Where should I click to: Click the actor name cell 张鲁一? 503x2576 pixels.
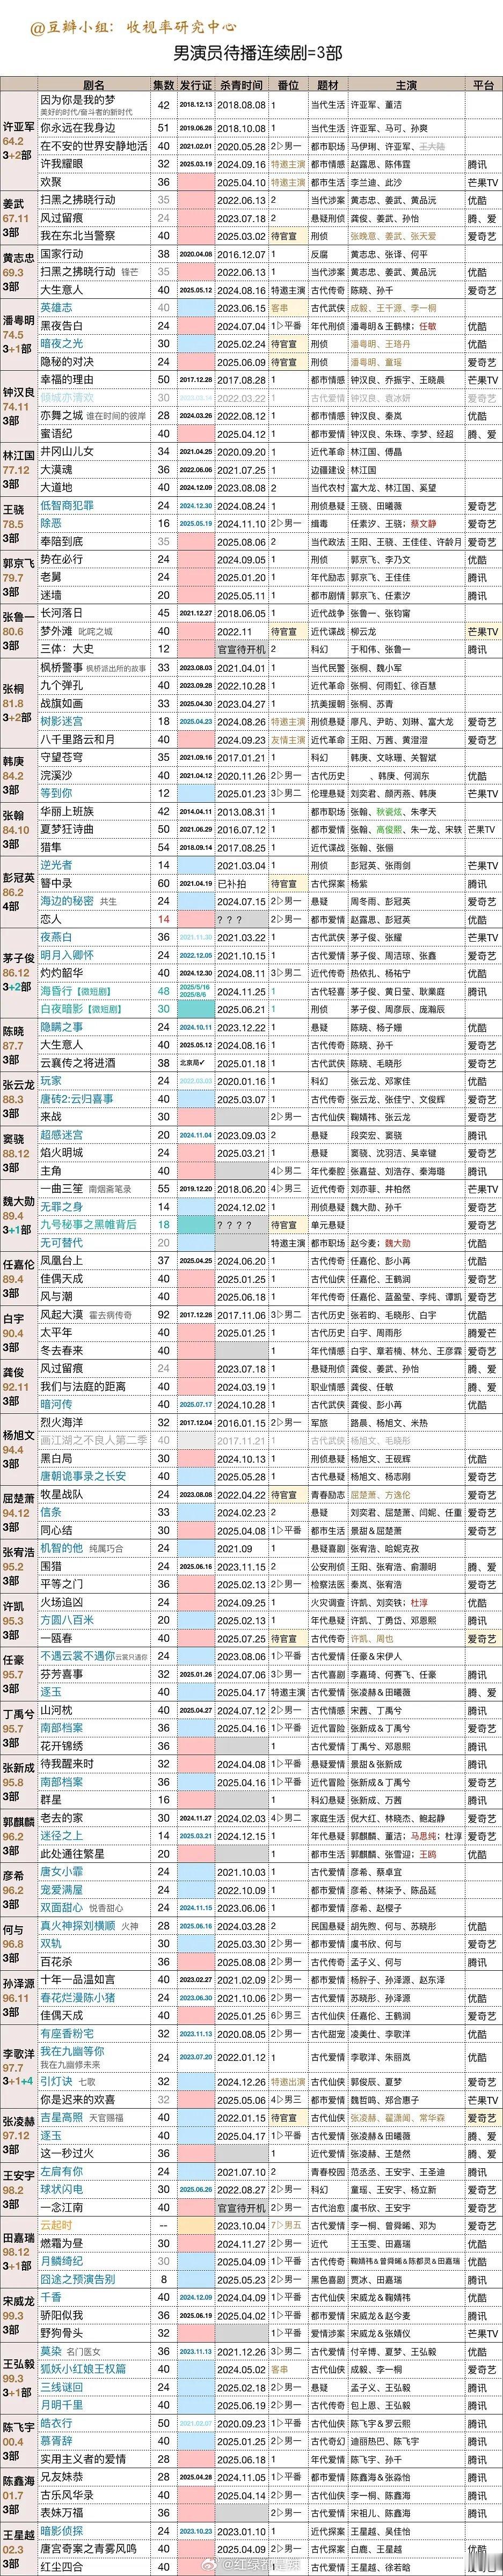[18, 617]
